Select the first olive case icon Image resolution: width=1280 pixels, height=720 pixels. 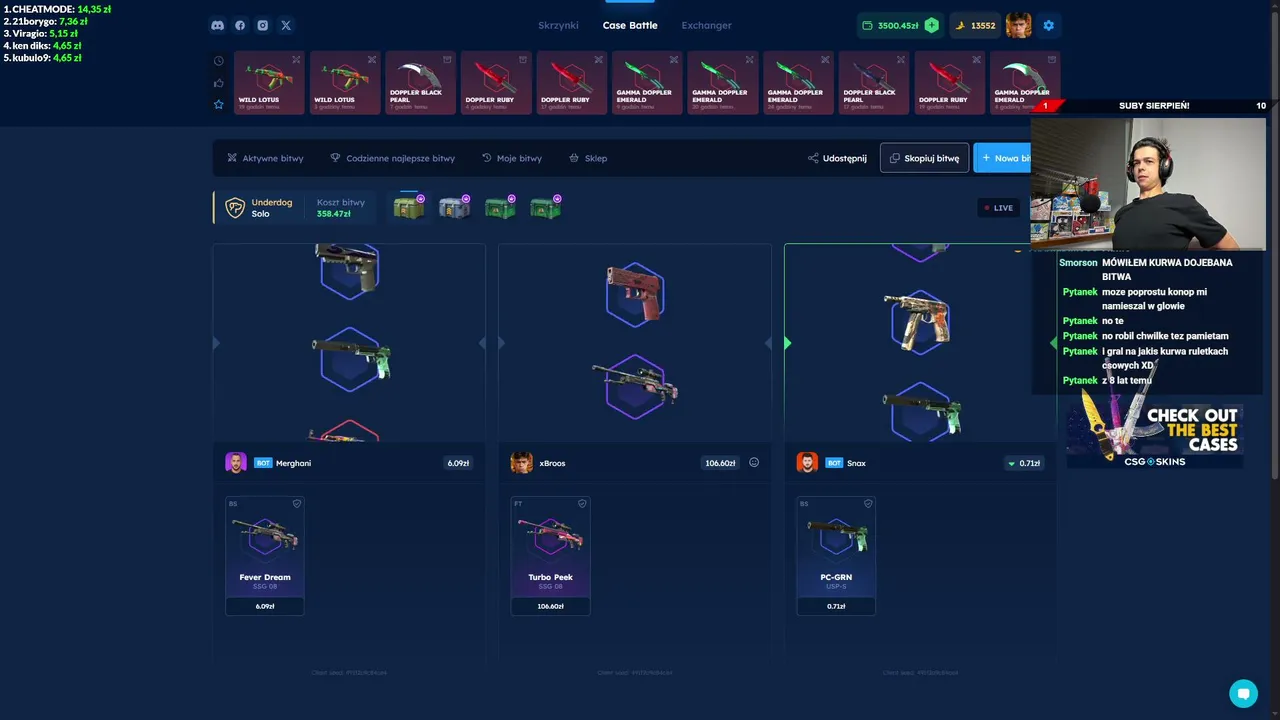pyautogui.click(x=408, y=207)
